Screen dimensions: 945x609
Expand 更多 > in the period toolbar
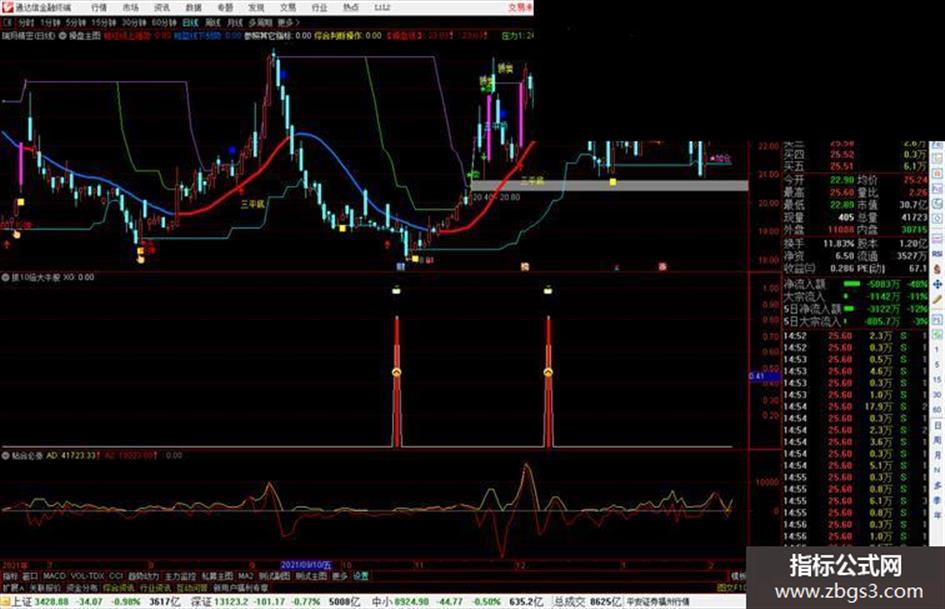(x=288, y=22)
